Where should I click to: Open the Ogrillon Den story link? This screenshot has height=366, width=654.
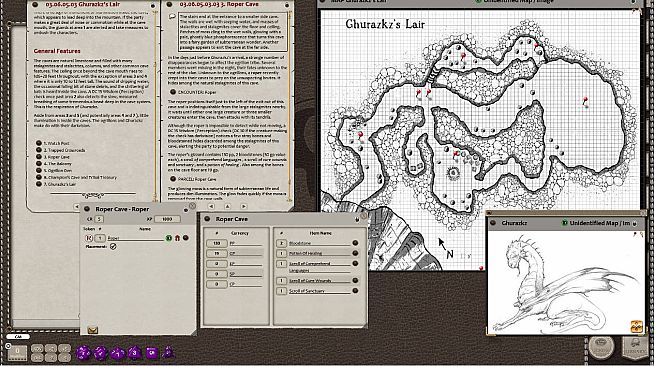point(38,170)
